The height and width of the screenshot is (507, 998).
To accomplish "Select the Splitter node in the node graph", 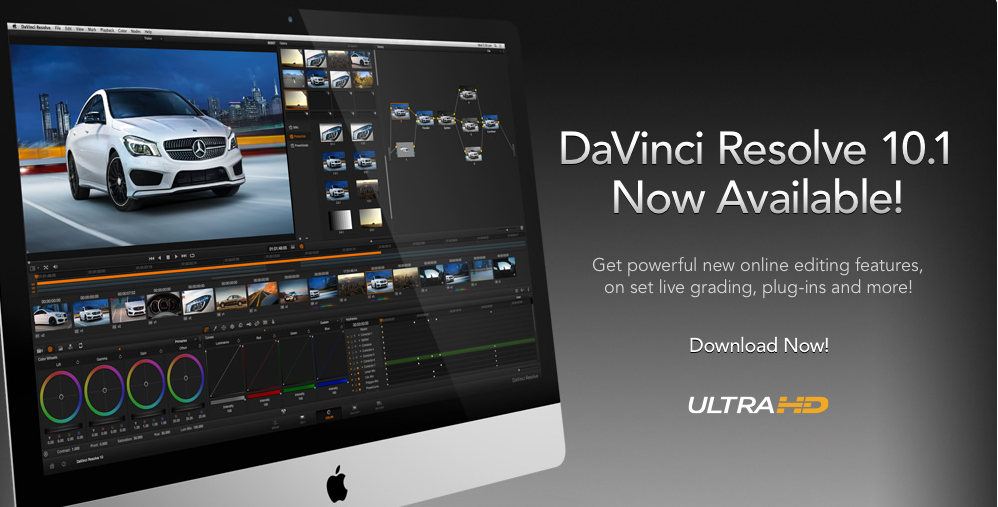I will pos(446,119).
